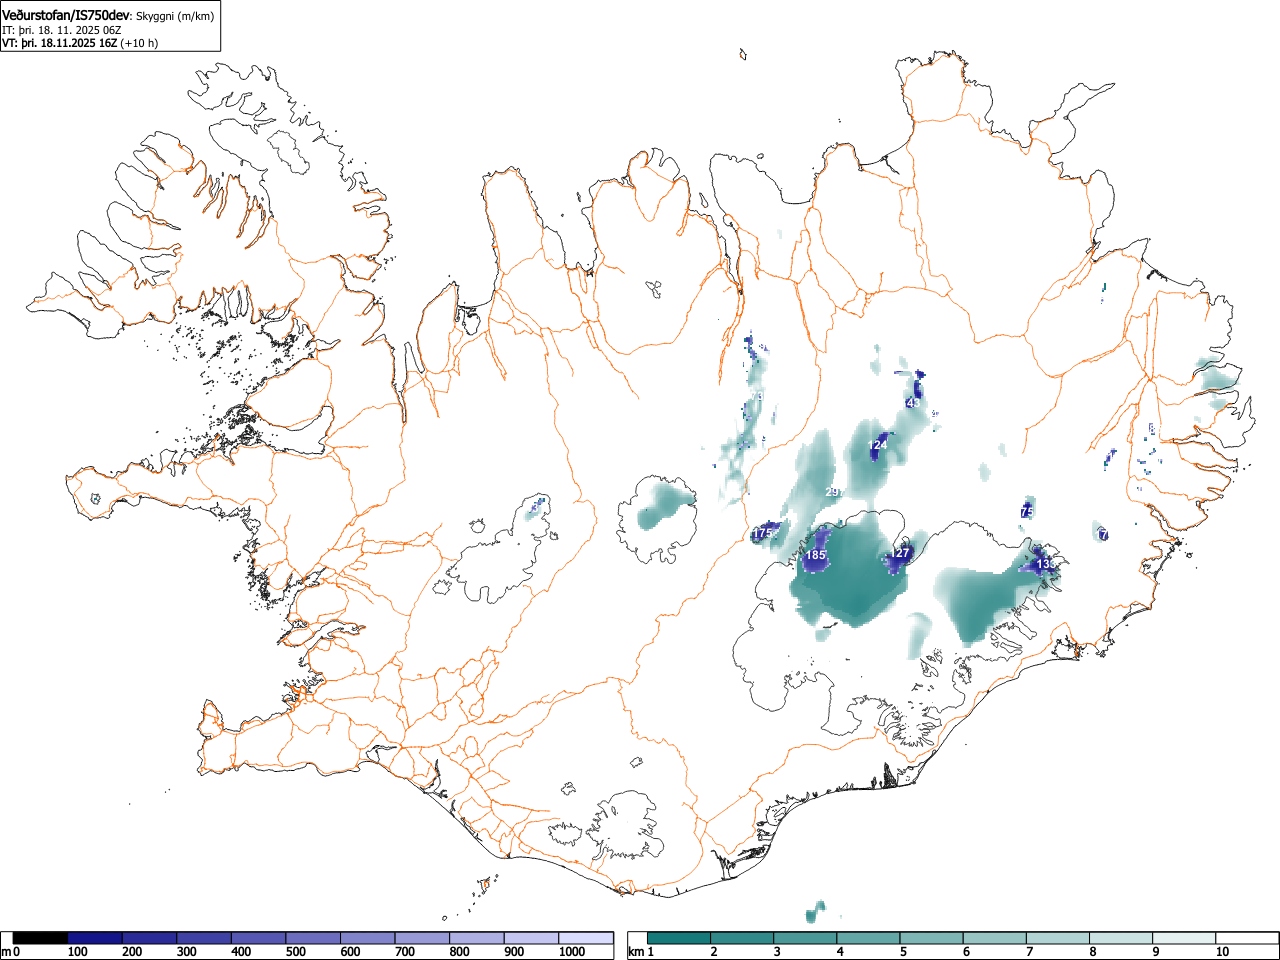Click the '185' visibility value on the map
This screenshot has width=1280, height=960.
pyautogui.click(x=815, y=555)
